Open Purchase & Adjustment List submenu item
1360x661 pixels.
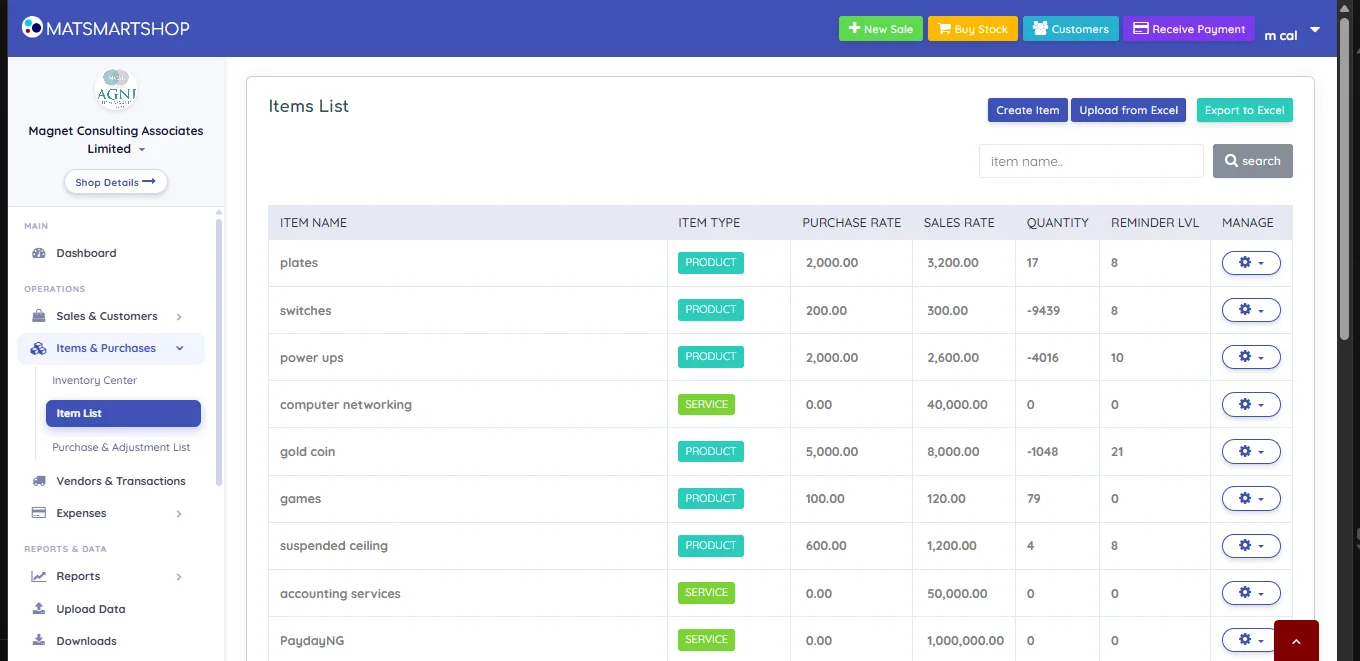tap(121, 447)
